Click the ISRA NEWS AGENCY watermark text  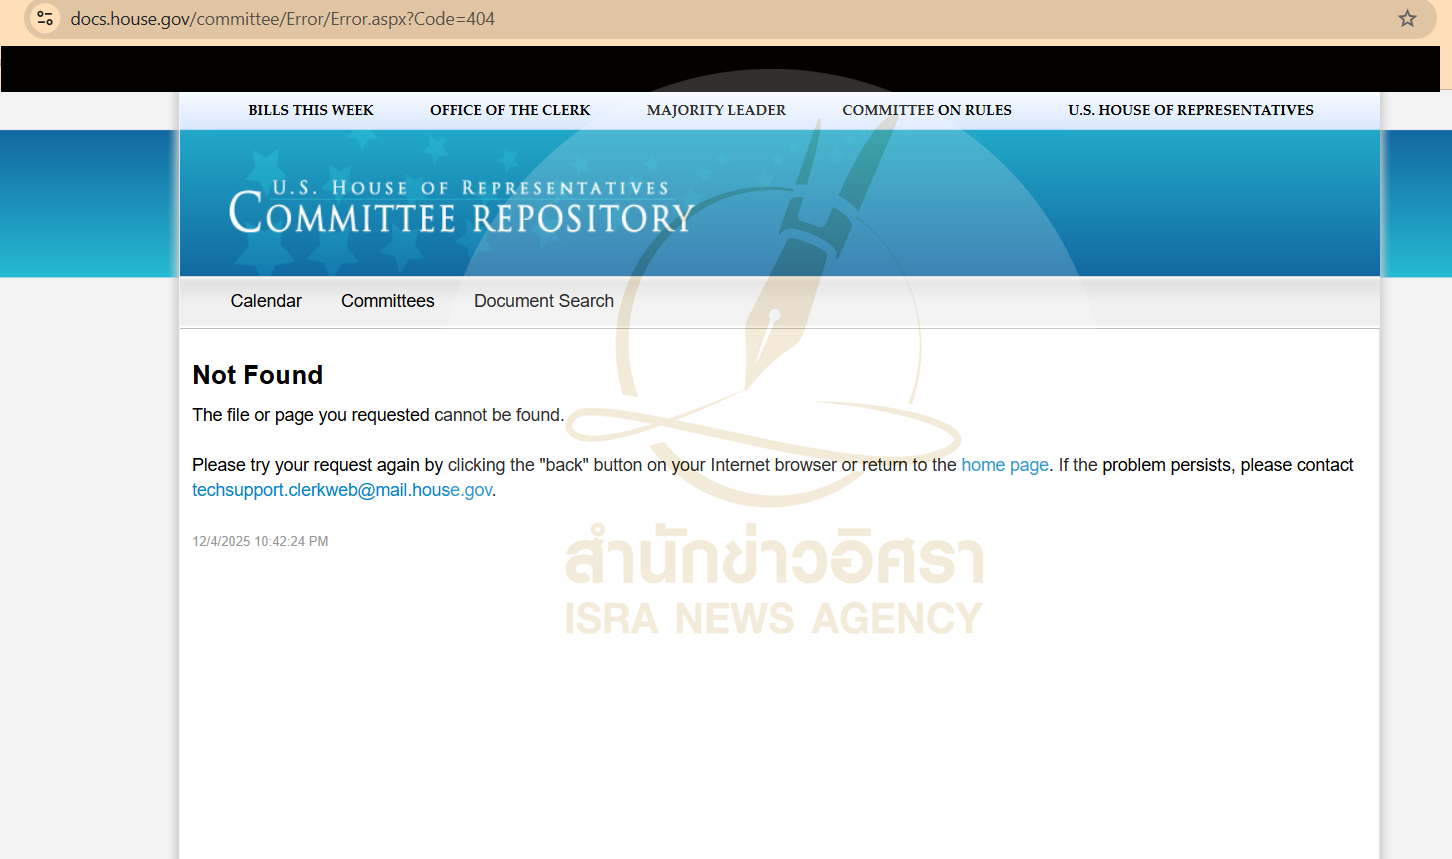(773, 619)
